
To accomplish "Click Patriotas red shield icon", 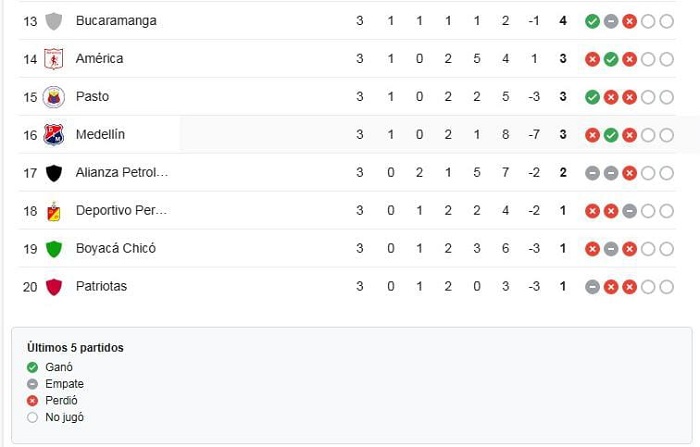I will (x=54, y=287).
